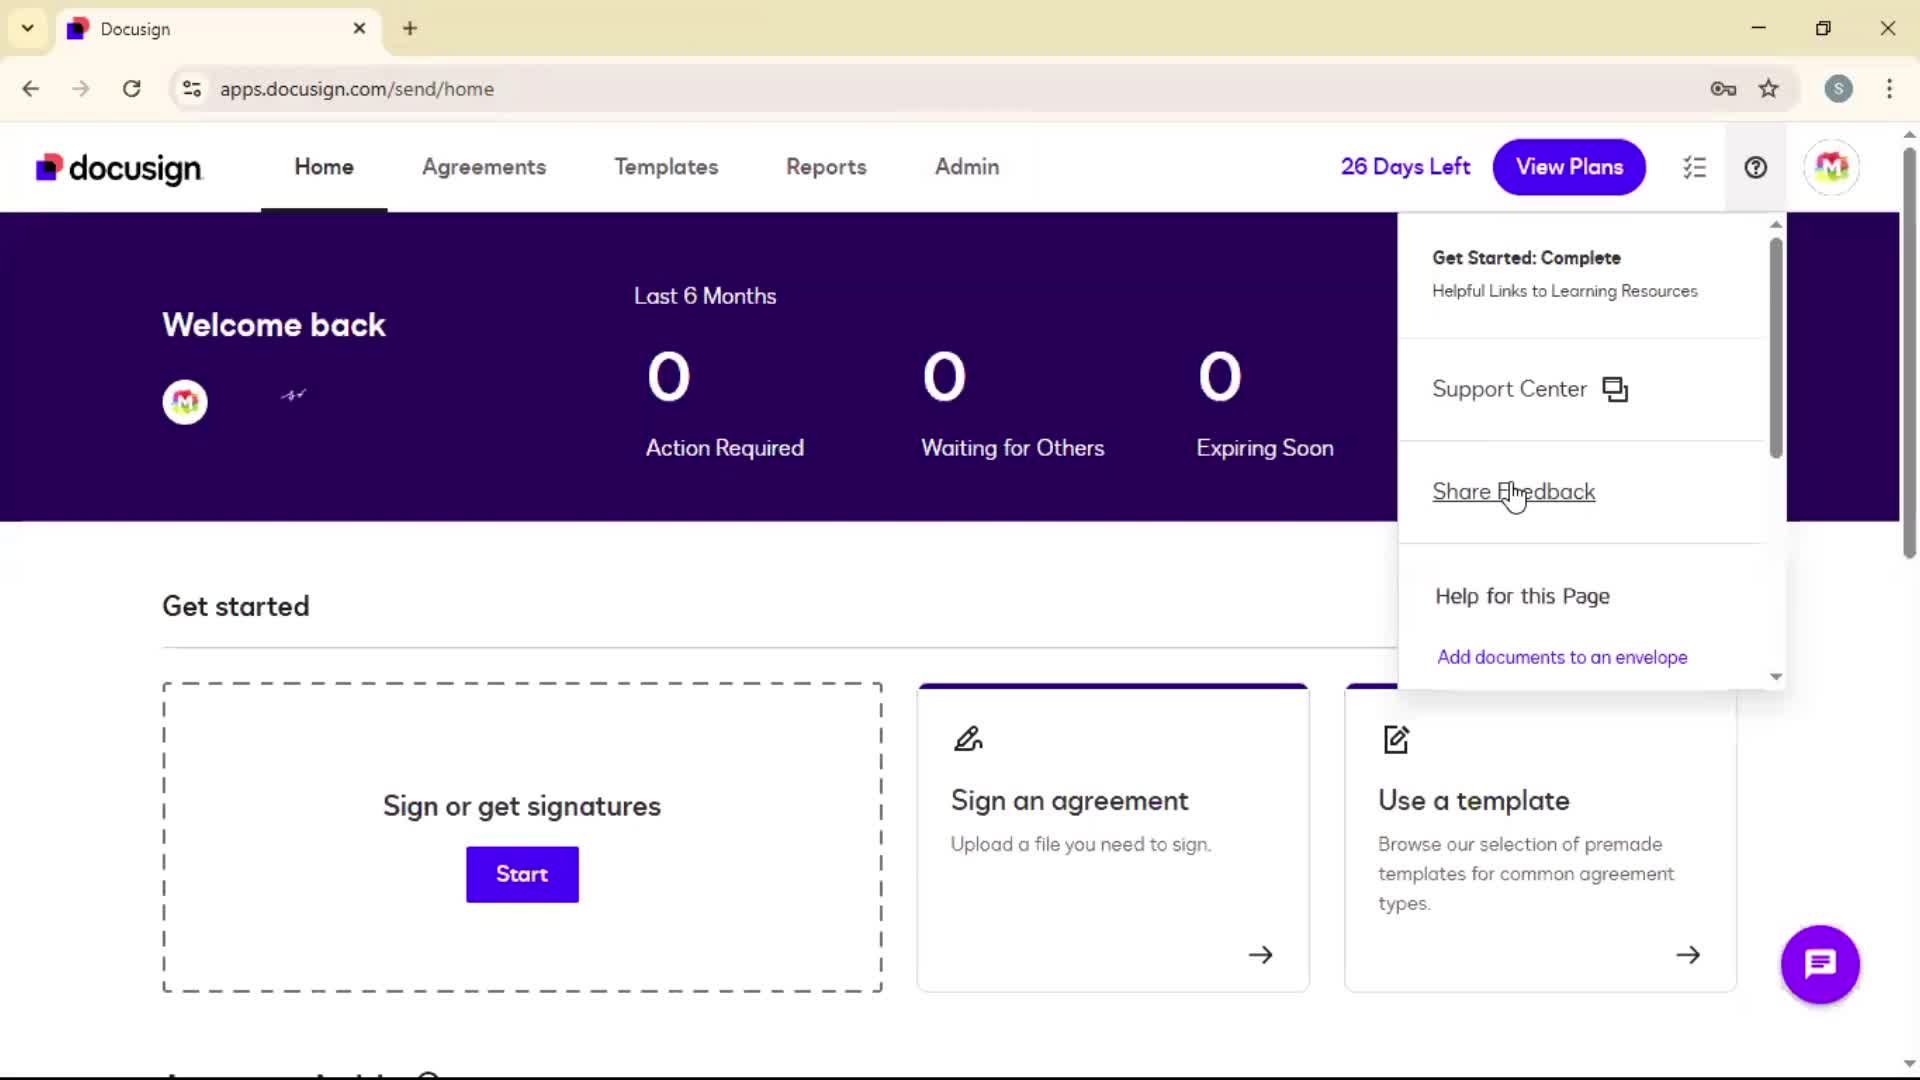Screen dimensions: 1920x1080
Task: Open the checklist icon in header
Action: click(x=1694, y=167)
